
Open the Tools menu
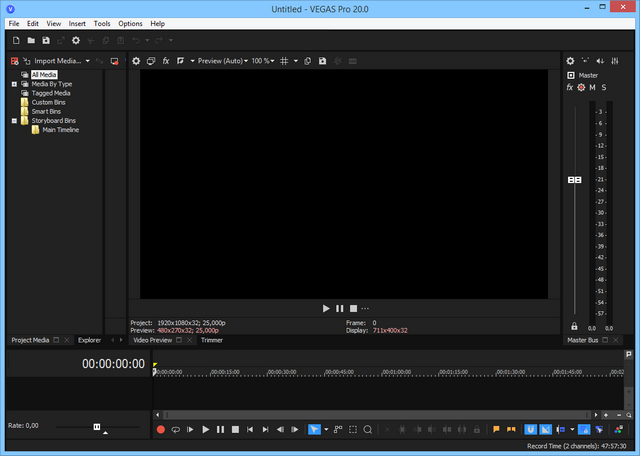tap(102, 23)
